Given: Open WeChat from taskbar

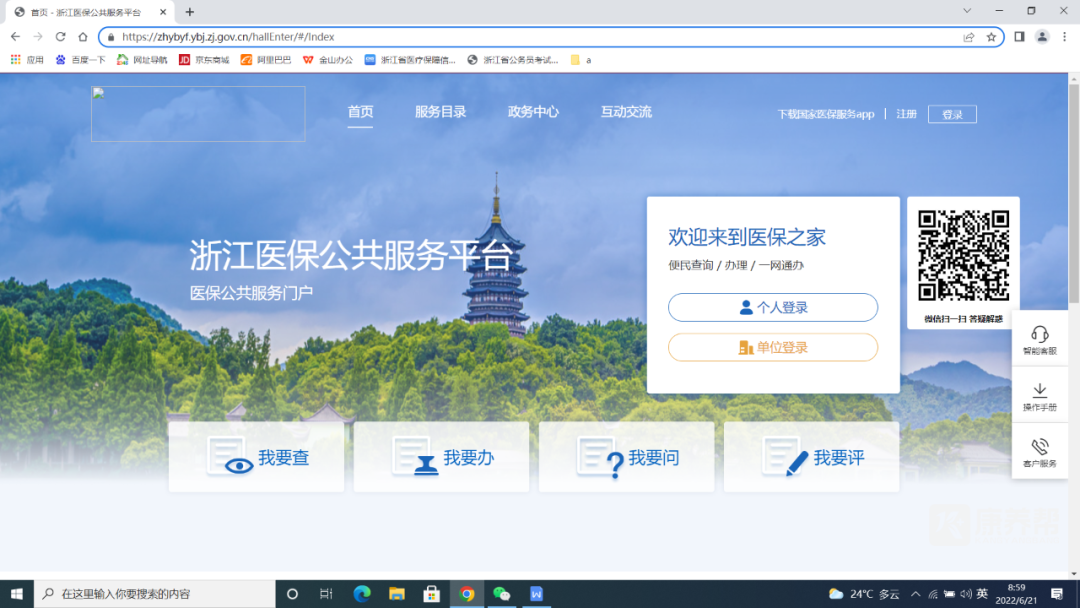Looking at the screenshot, I should (501, 594).
